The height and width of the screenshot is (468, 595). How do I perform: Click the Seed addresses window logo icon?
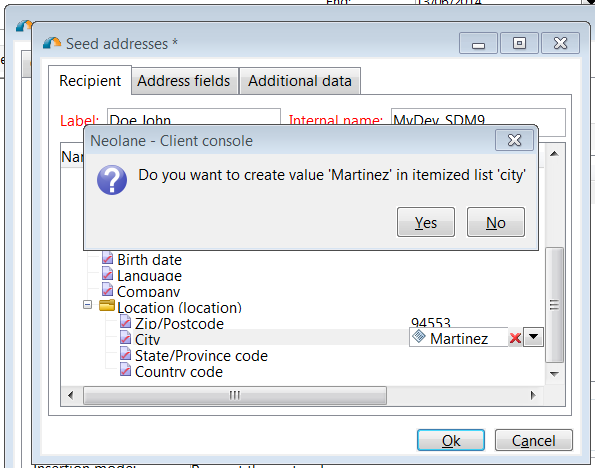tap(52, 43)
